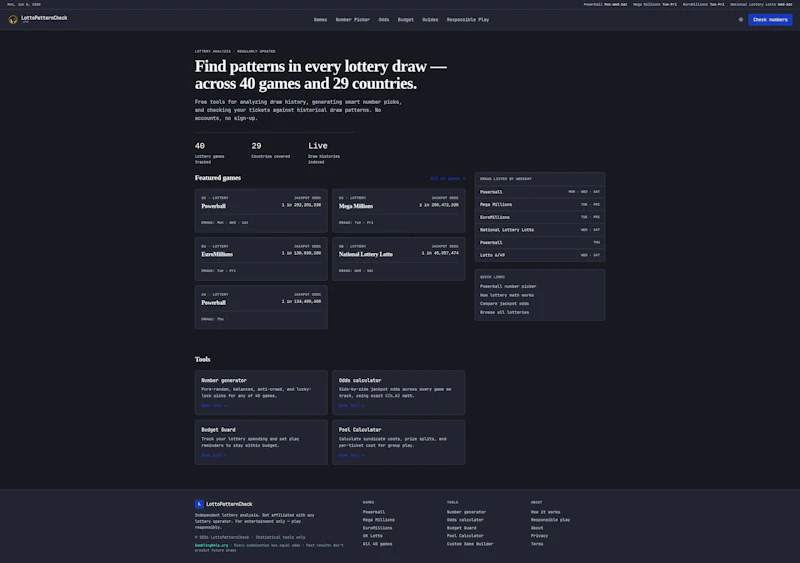
Task: Select EuroMillions row in weekday draws list
Action: (540, 217)
